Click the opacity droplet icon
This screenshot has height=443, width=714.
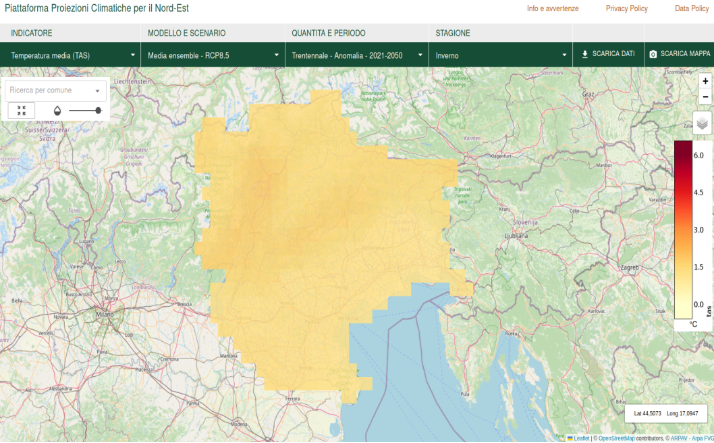[57, 110]
